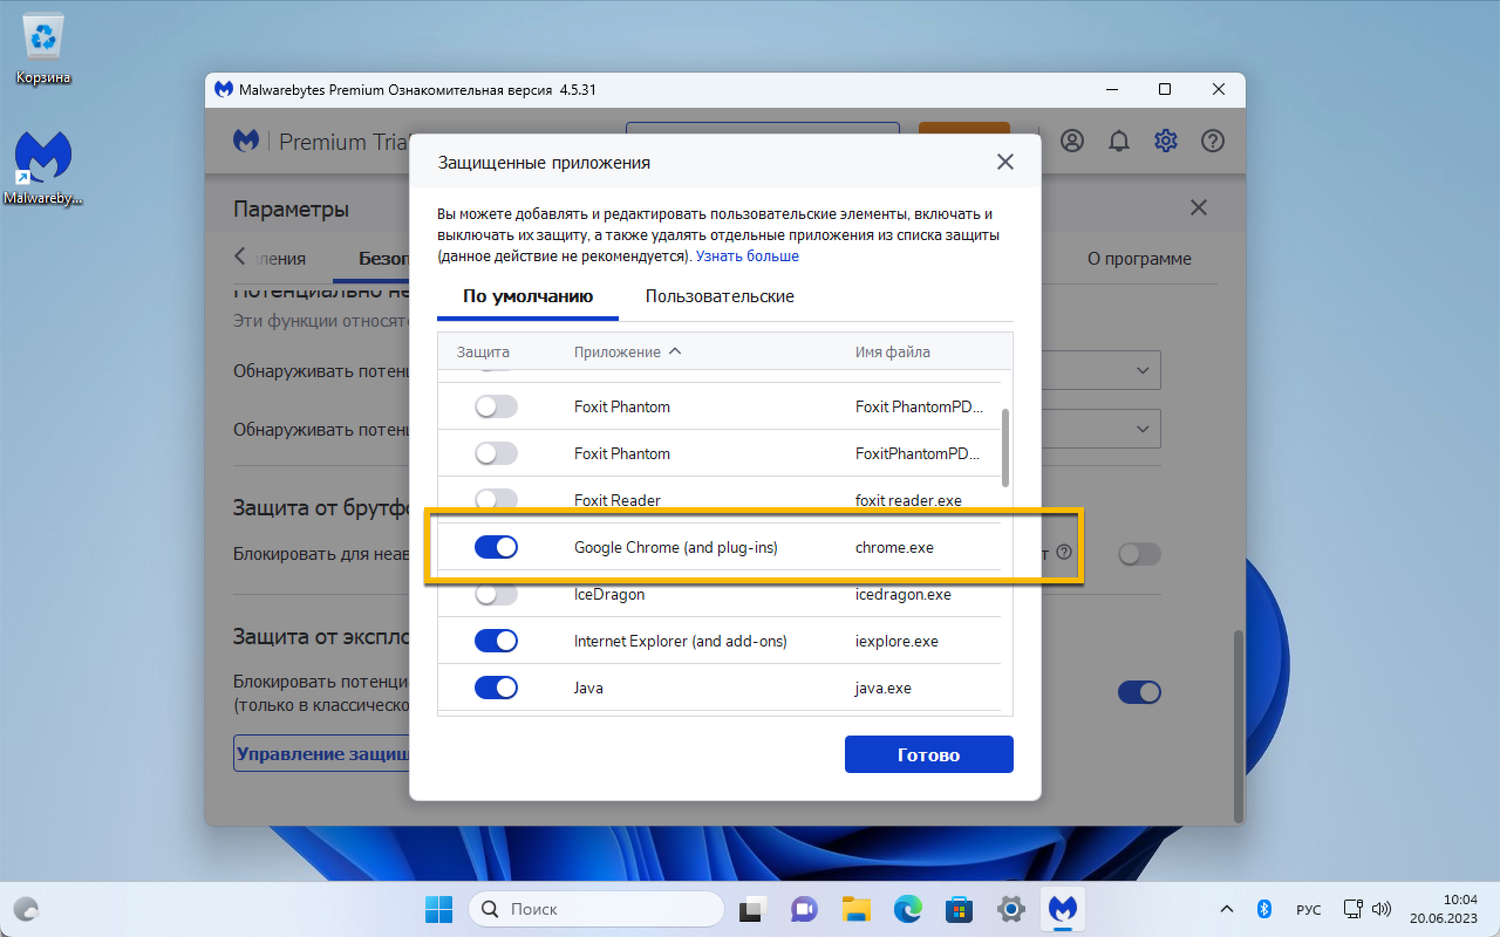Open the clock and date panel
The width and height of the screenshot is (1500, 937).
(1443, 909)
